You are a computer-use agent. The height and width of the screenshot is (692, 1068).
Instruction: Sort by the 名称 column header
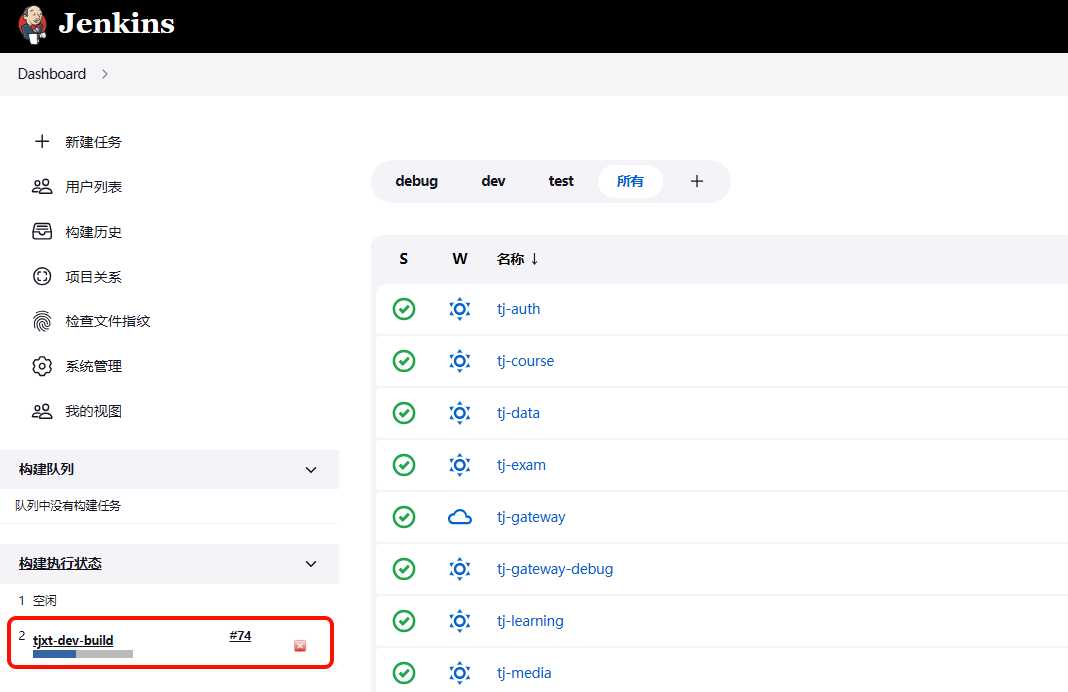click(518, 259)
